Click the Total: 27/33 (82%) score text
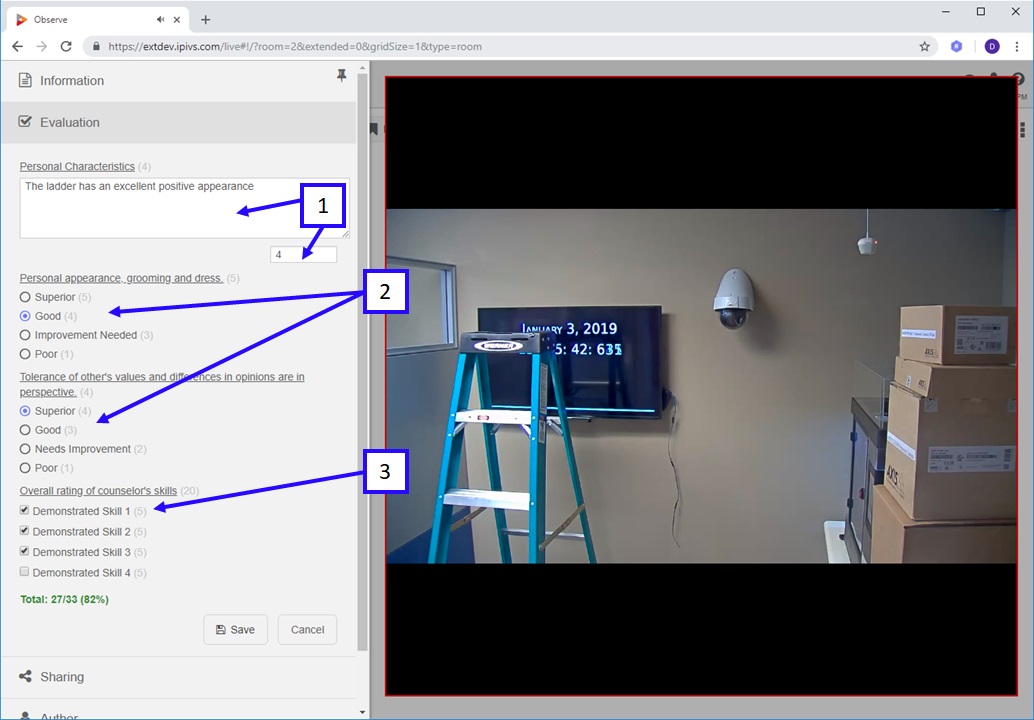 pyautogui.click(x=65, y=599)
